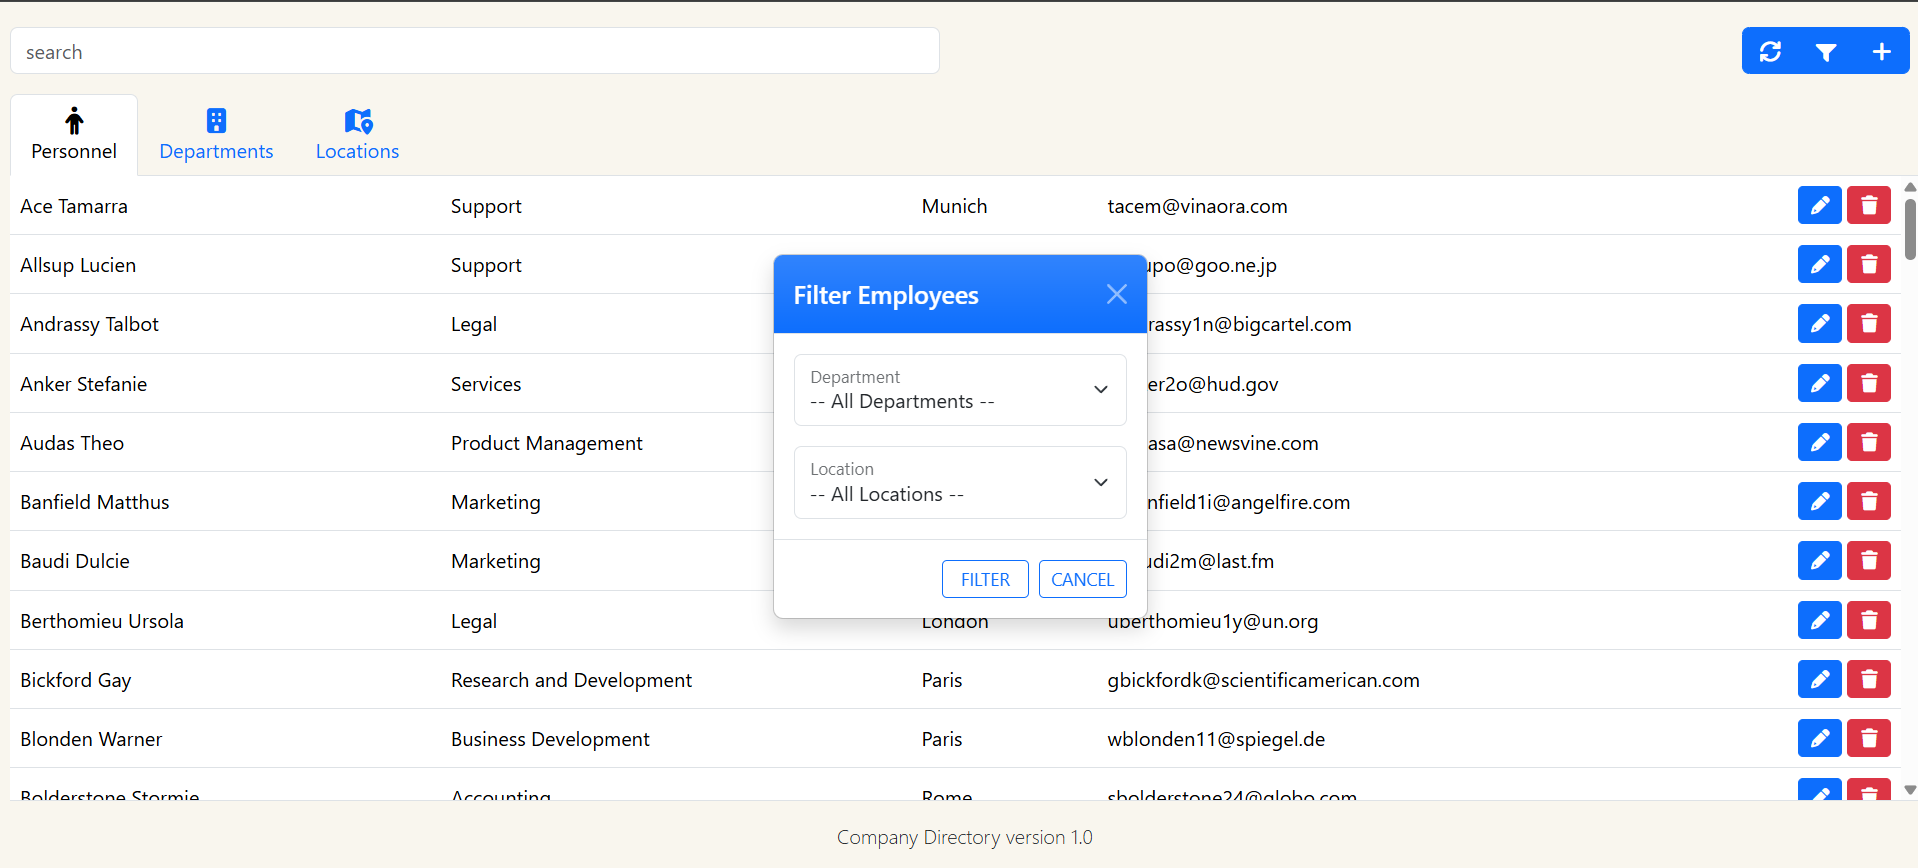
Task: Select the Personnel tab
Action: (74, 135)
